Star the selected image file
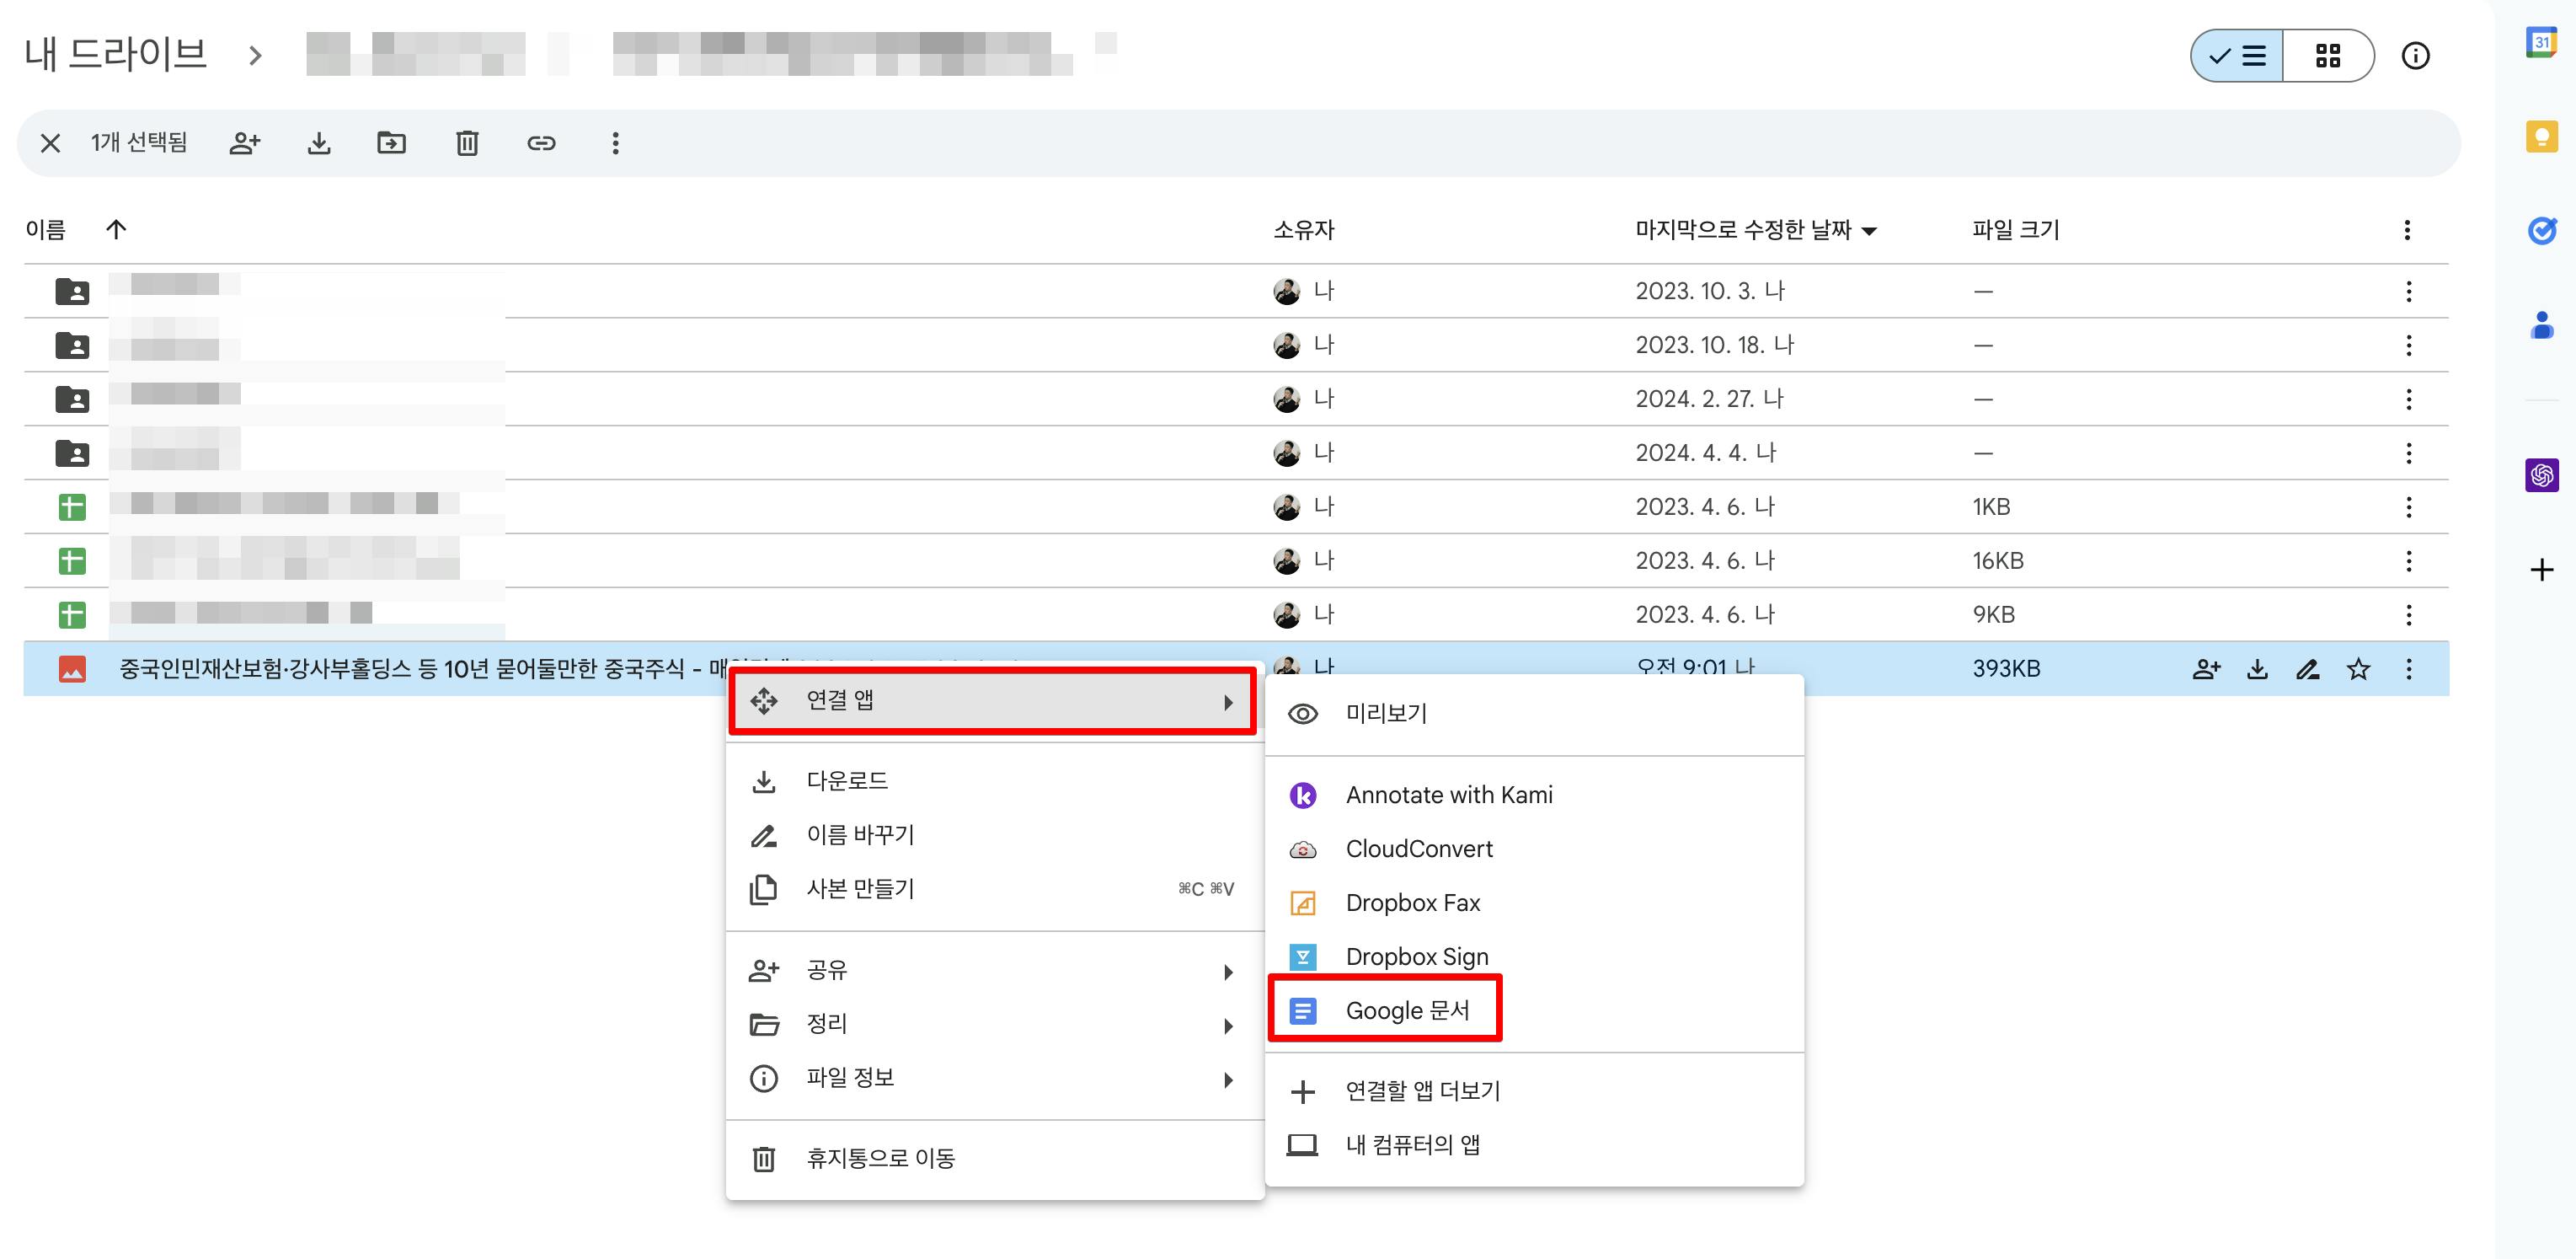 pos(2358,669)
